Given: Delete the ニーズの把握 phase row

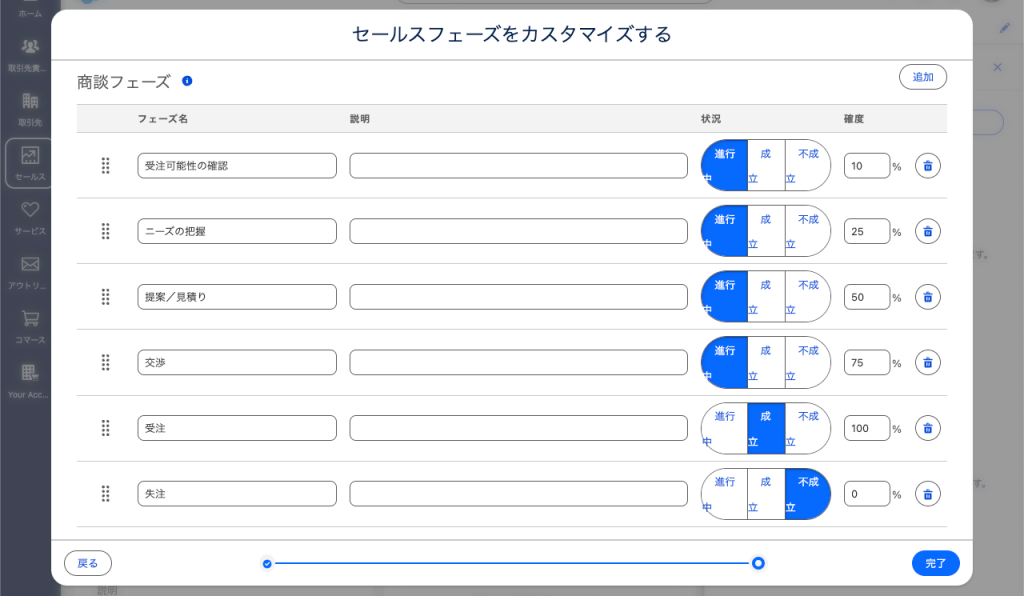Looking at the screenshot, I should pyautogui.click(x=927, y=231).
